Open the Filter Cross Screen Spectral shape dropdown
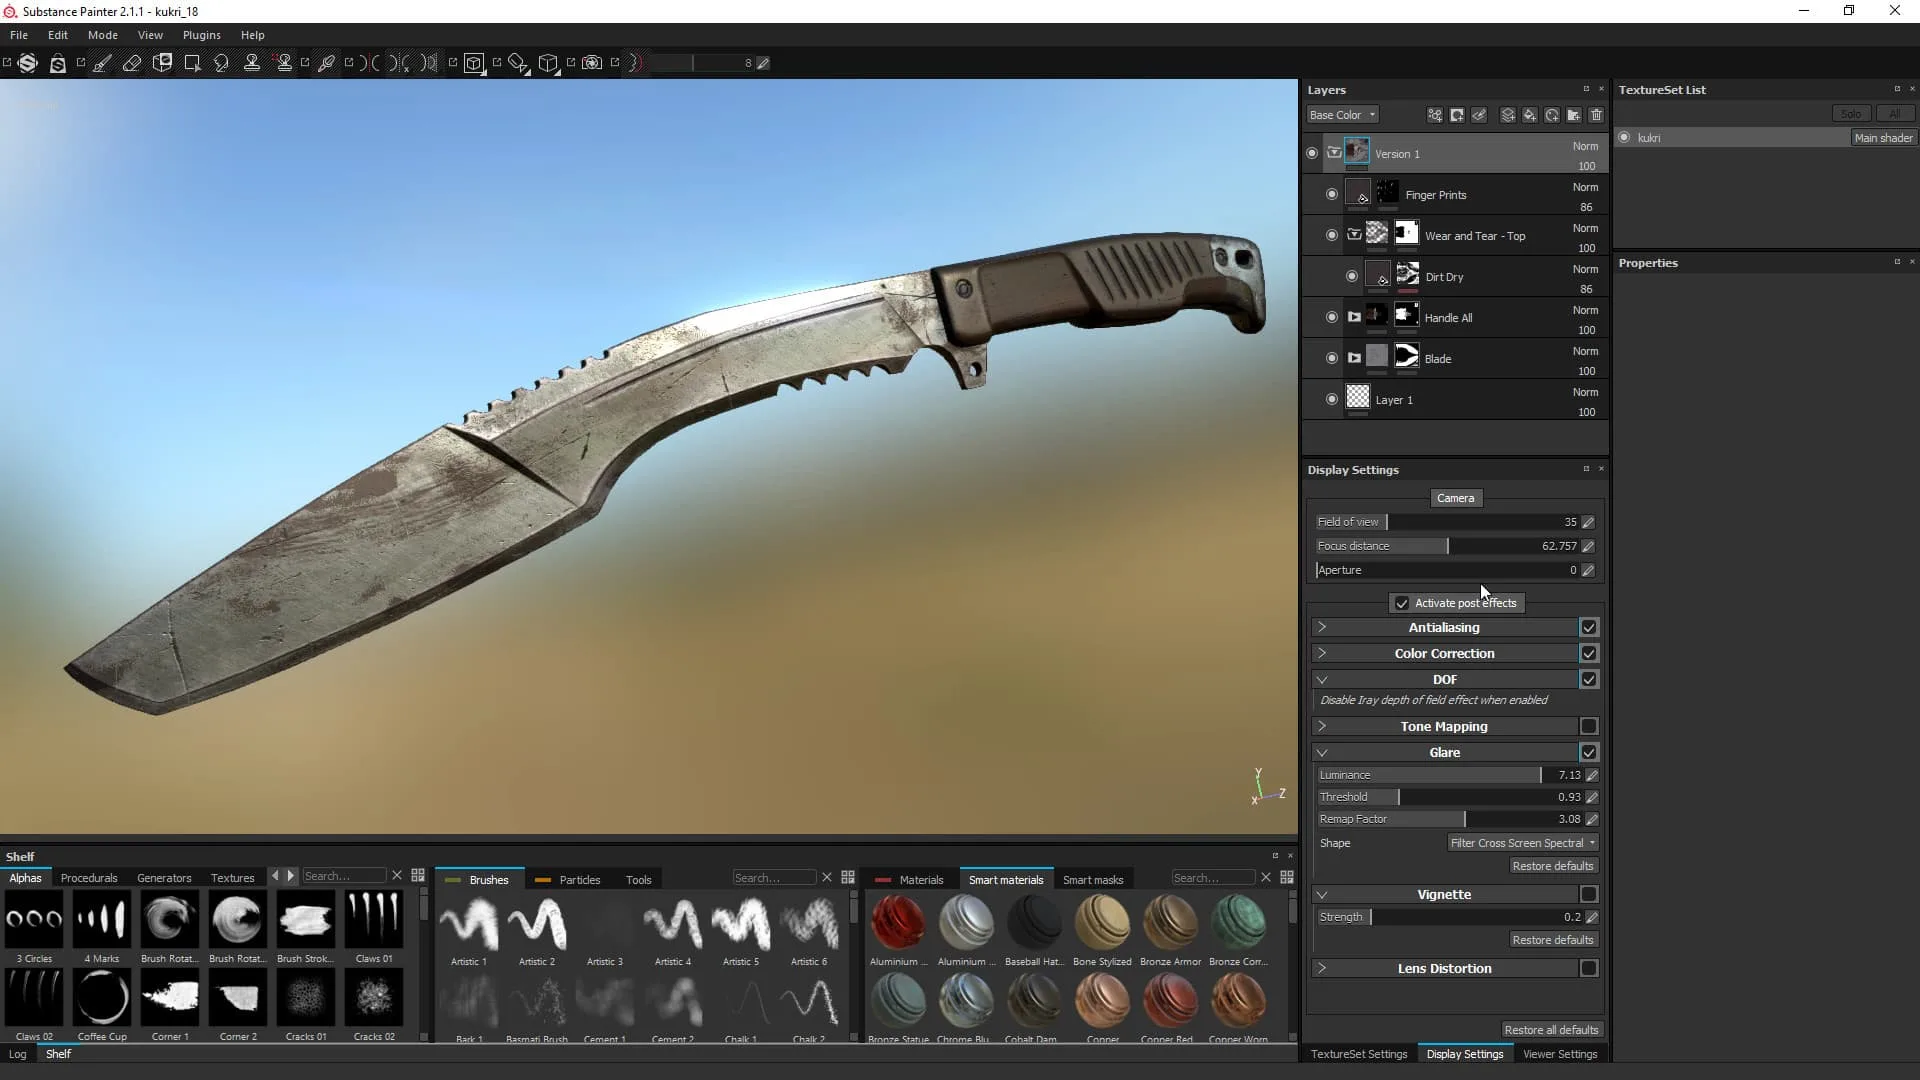1920x1080 pixels. (1522, 842)
